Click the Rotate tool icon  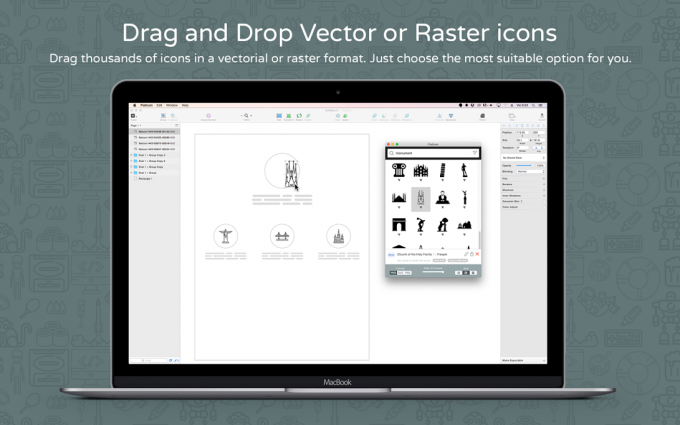[x=299, y=116]
